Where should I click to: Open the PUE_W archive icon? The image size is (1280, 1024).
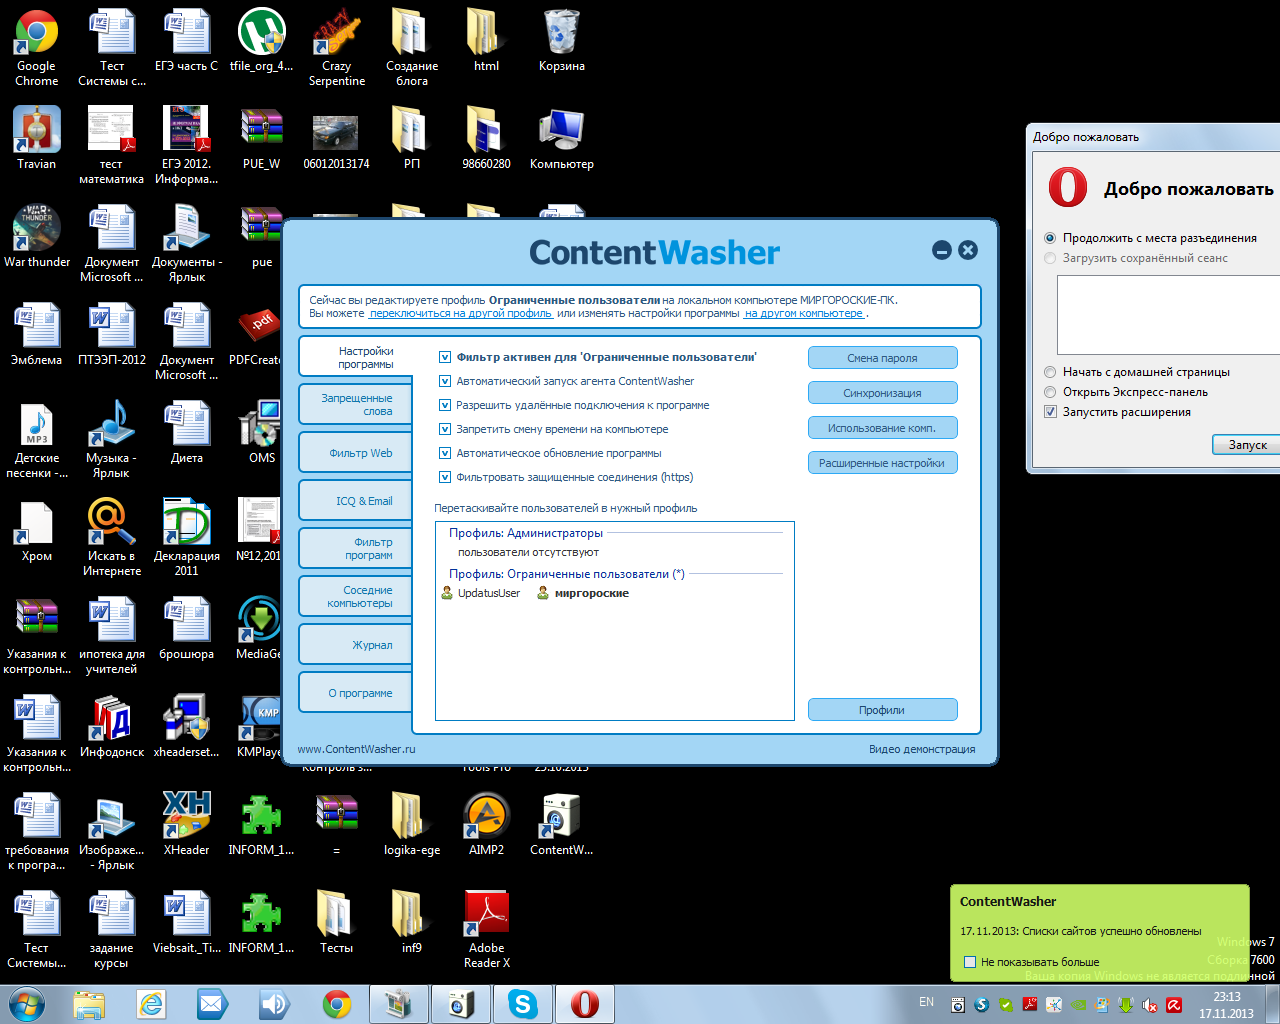[x=262, y=138]
